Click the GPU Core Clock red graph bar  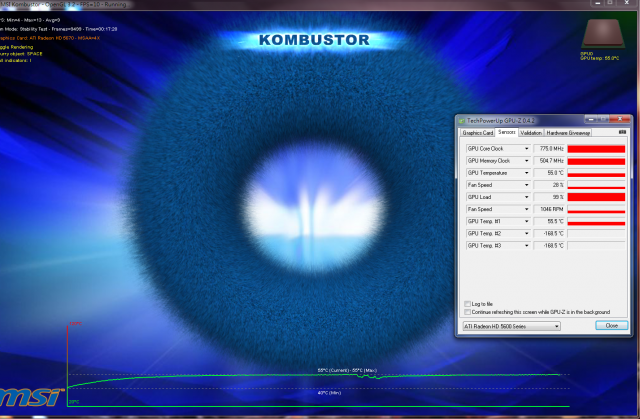(596, 149)
